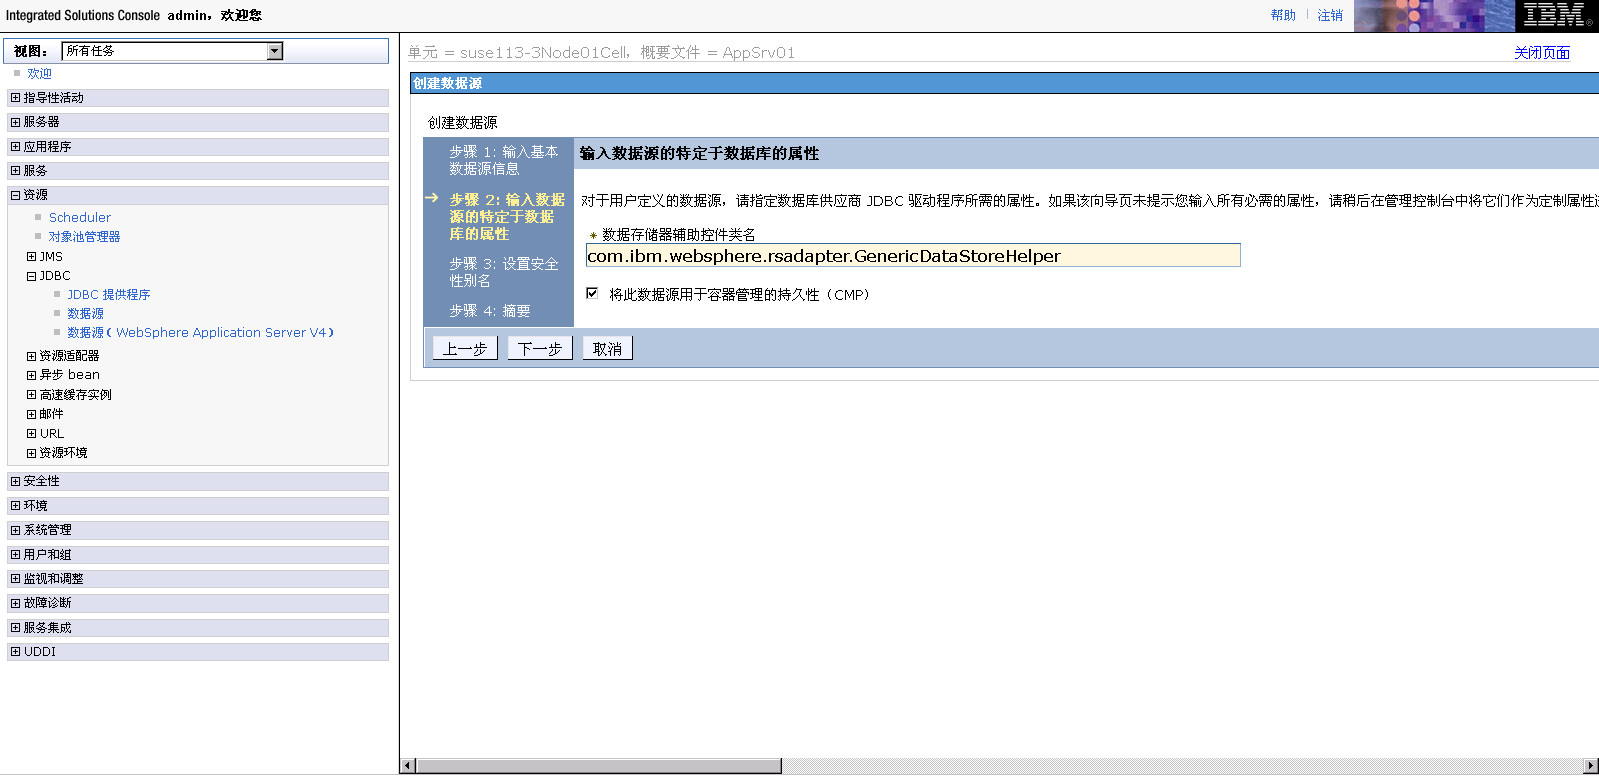Screen dimensions: 1599x776
Task: Click the 取消 button
Action: 607,348
